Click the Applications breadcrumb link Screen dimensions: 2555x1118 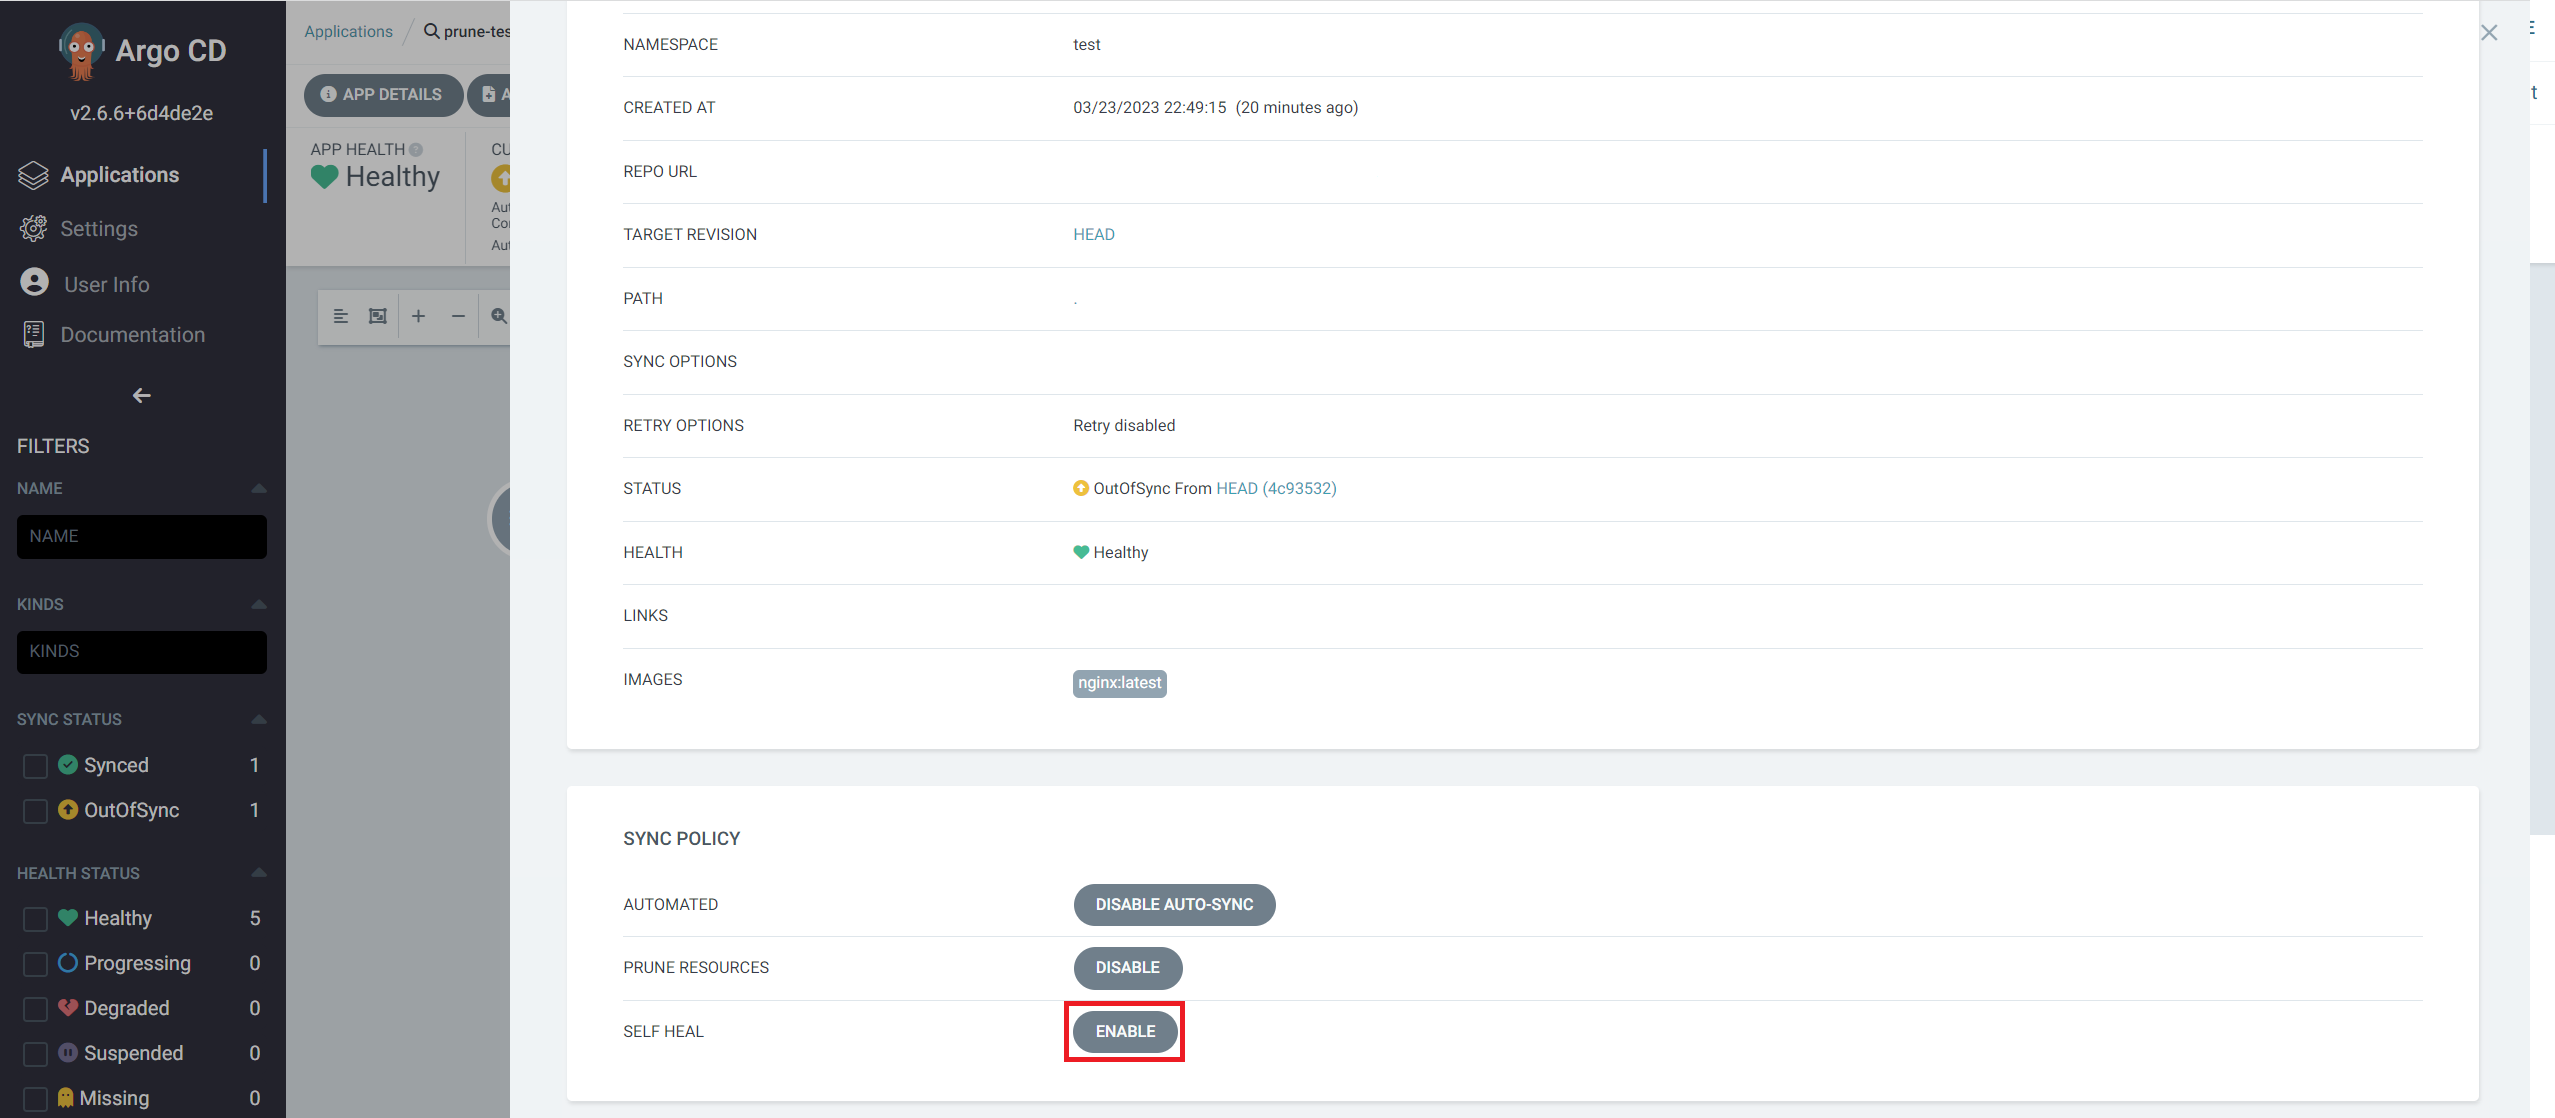348,32
